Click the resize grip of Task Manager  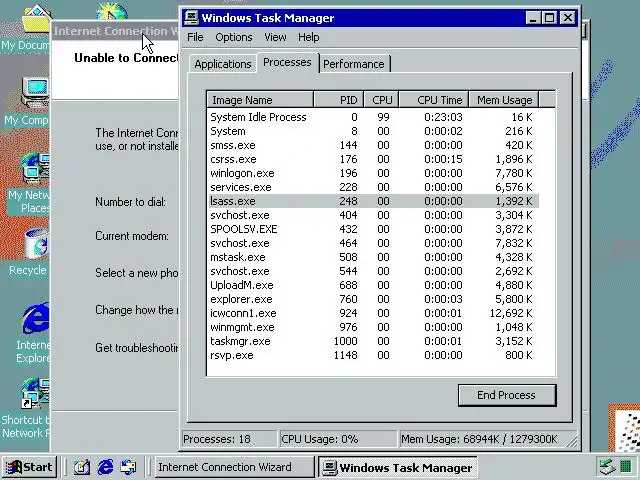[573, 442]
